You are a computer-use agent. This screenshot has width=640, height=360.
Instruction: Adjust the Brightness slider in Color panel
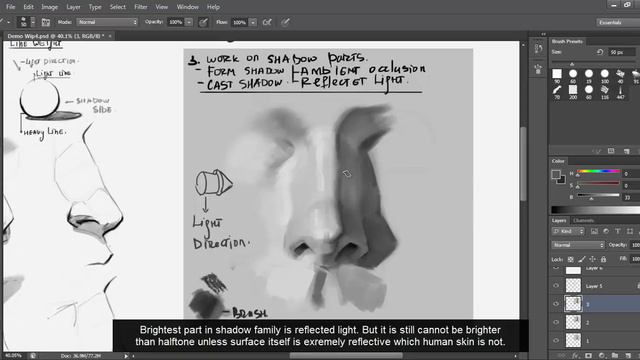tap(598, 196)
